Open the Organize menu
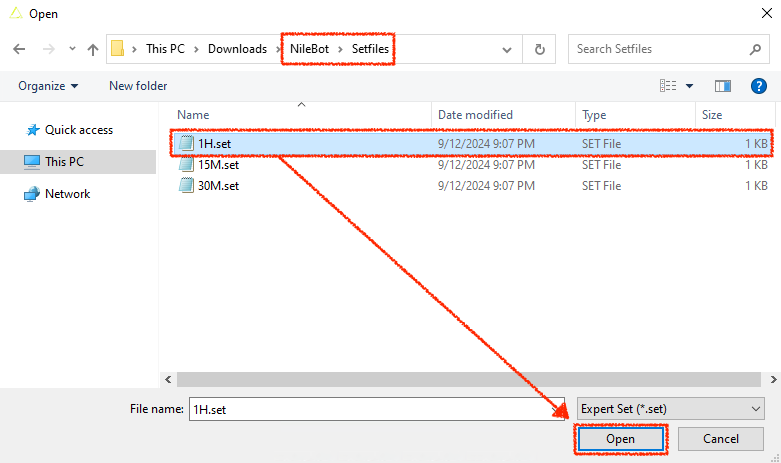Image resolution: width=781 pixels, height=463 pixels. 48,86
